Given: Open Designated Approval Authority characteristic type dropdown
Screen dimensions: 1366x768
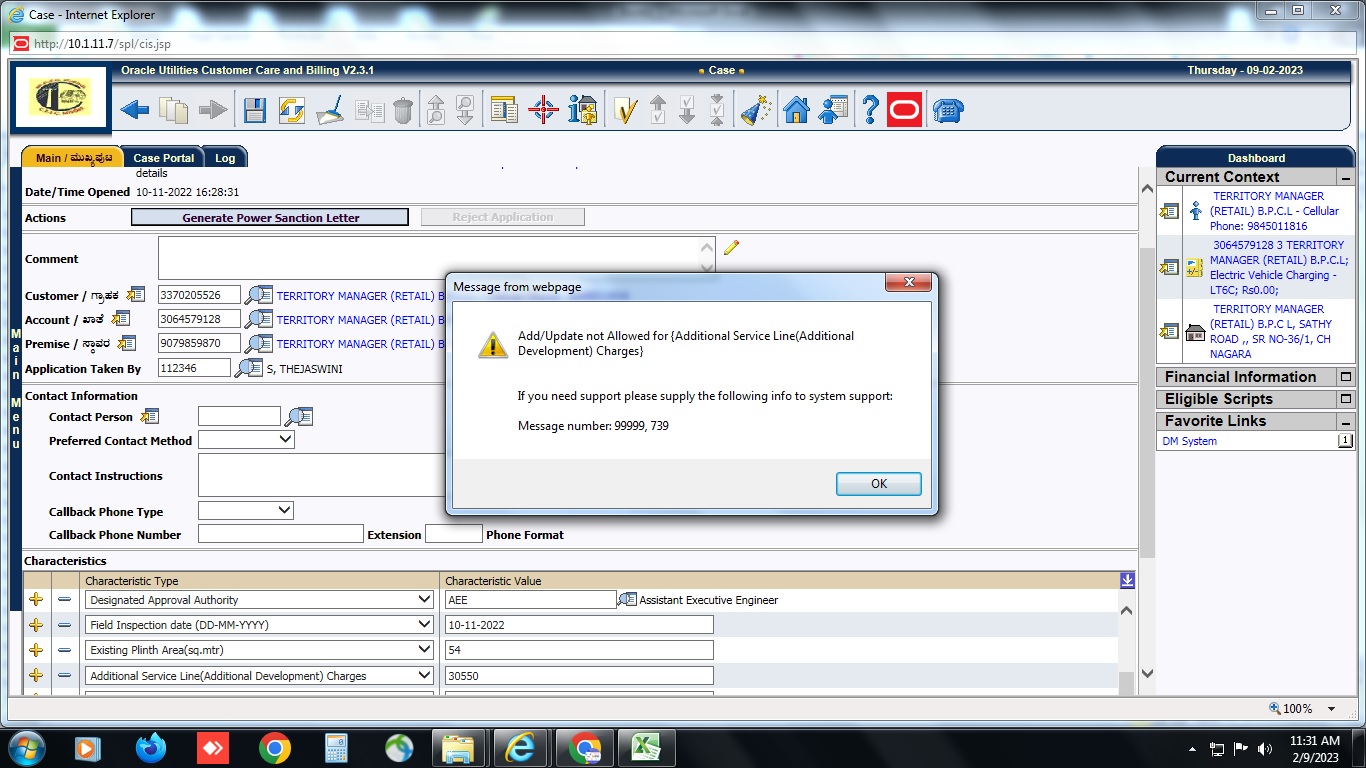Looking at the screenshot, I should coord(259,600).
